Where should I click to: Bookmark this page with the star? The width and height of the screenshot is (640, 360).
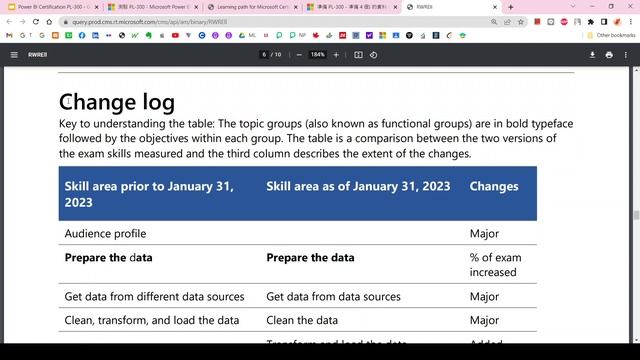pyautogui.click(x=521, y=22)
